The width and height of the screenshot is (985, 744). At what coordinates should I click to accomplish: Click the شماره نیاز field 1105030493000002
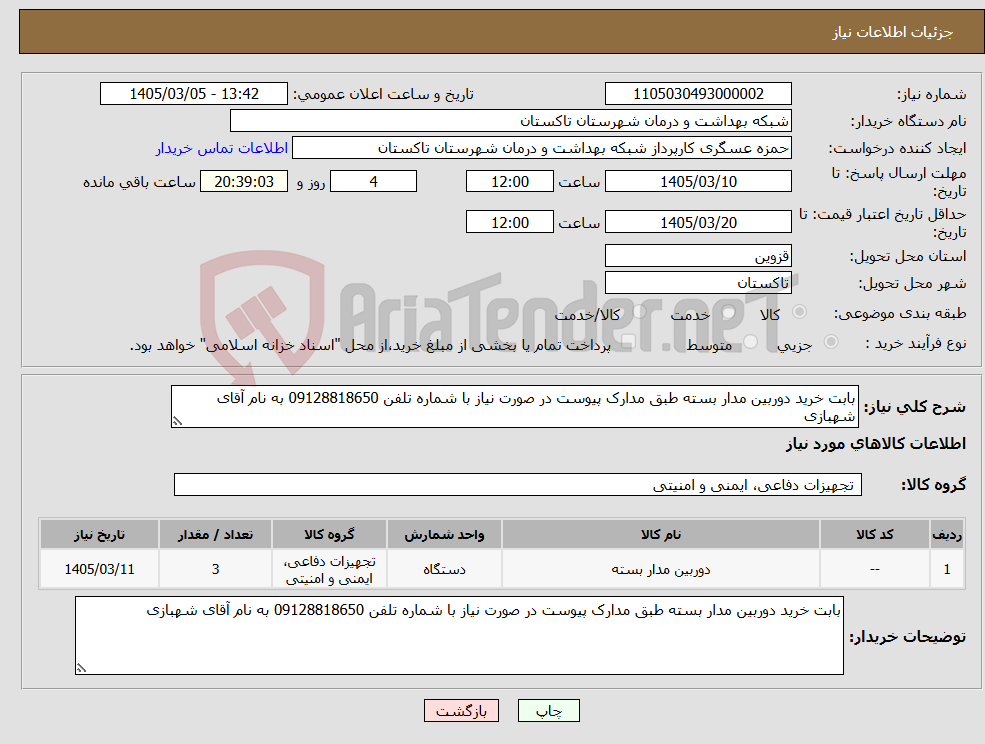tap(698, 94)
